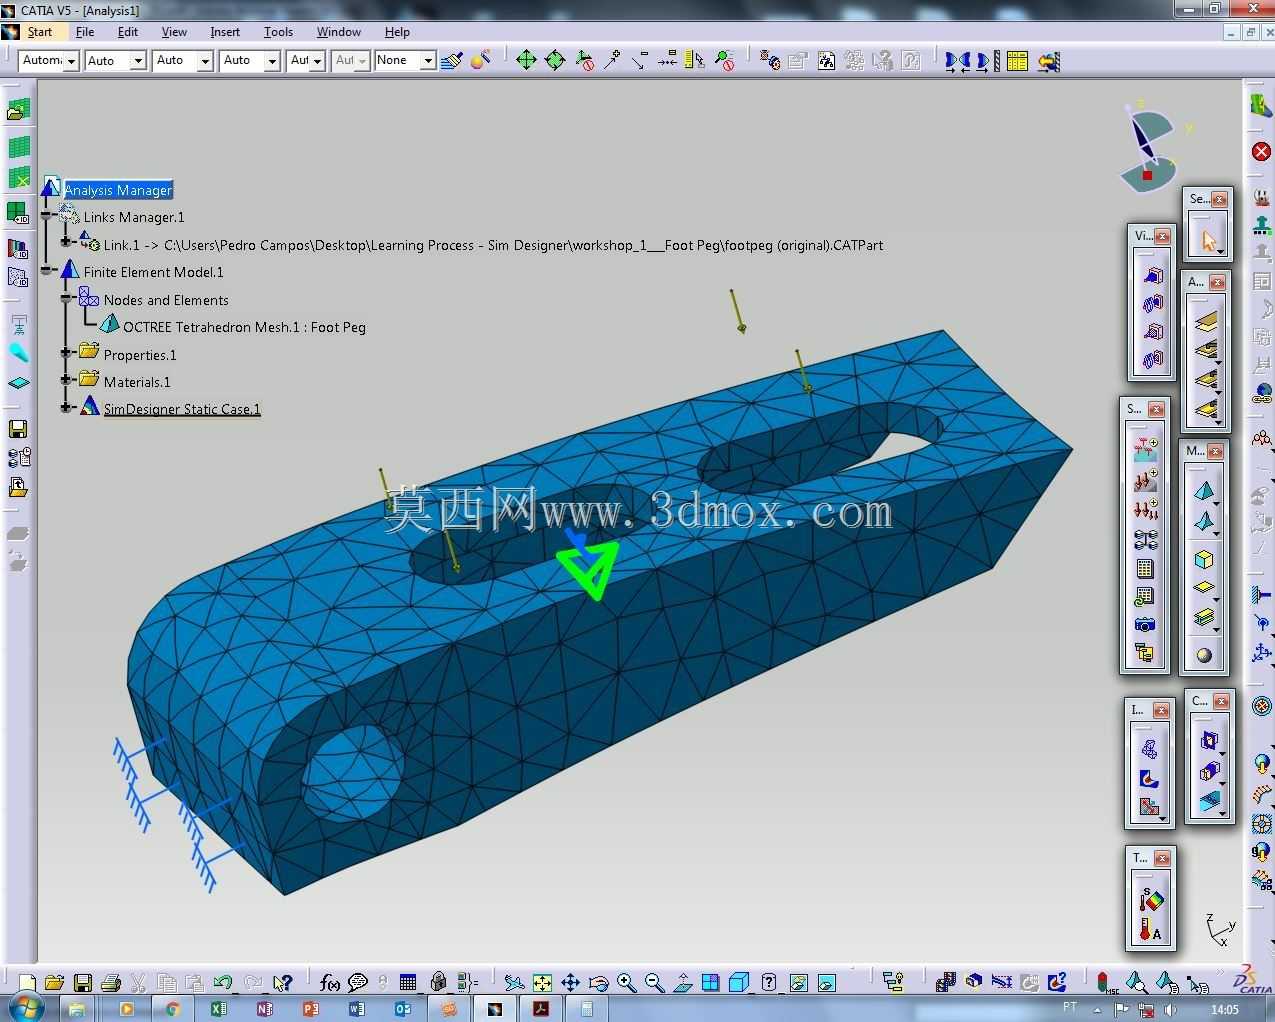Collapse the Nodes and Elements node
The width and height of the screenshot is (1275, 1022).
coord(66,297)
